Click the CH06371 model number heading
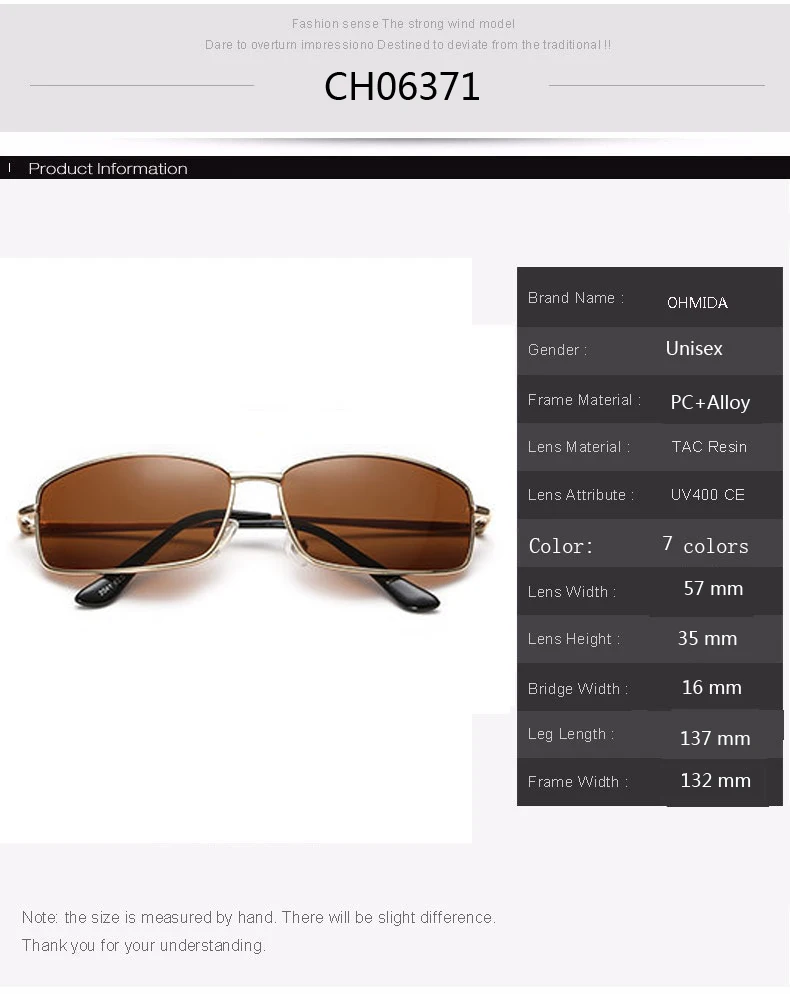The width and height of the screenshot is (790, 994). 401,86
